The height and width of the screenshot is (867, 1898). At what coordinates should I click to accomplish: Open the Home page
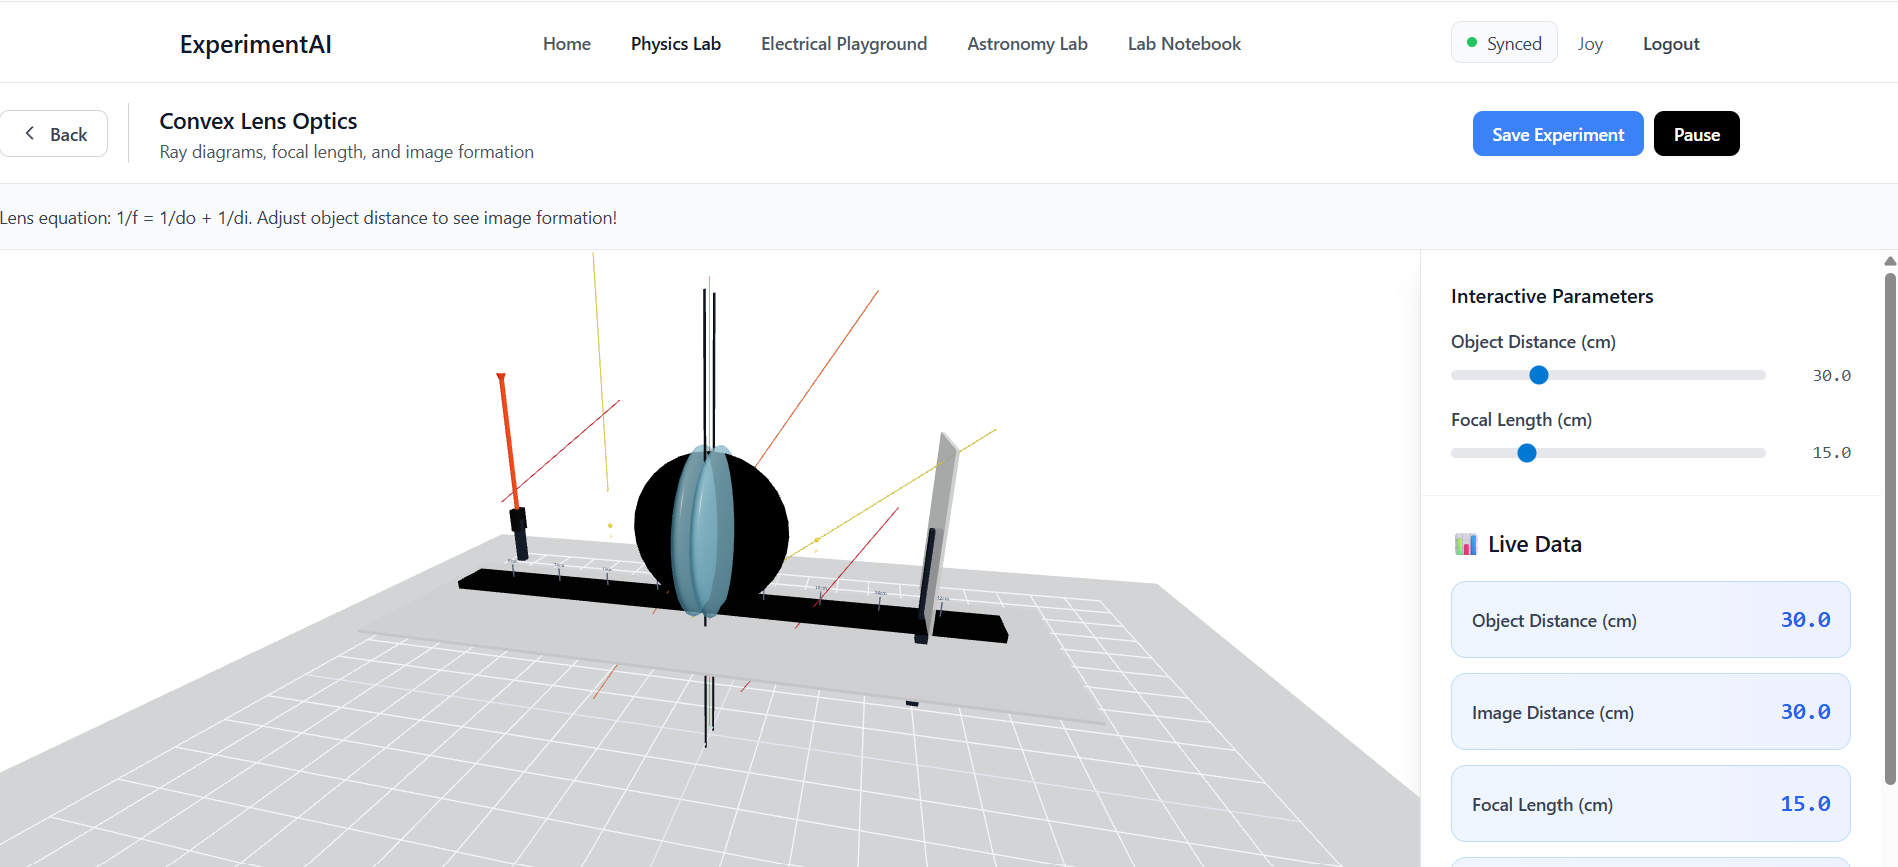click(x=566, y=44)
